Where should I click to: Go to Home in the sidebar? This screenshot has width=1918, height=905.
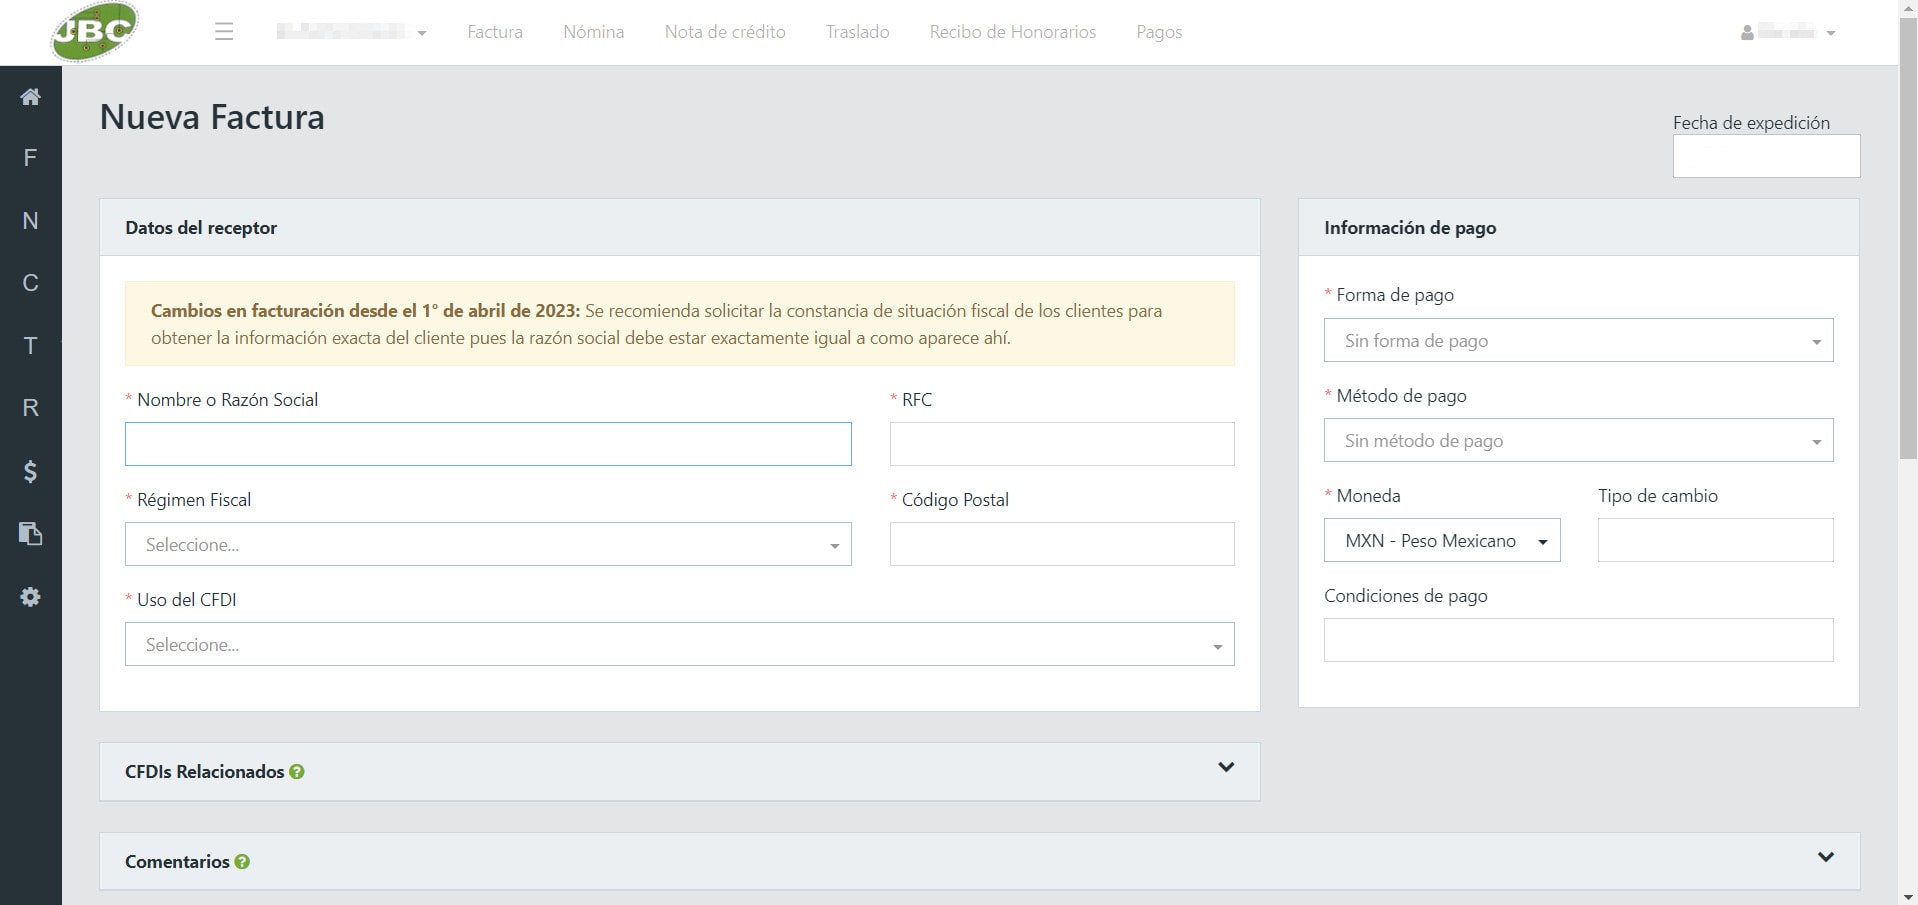[x=31, y=96]
